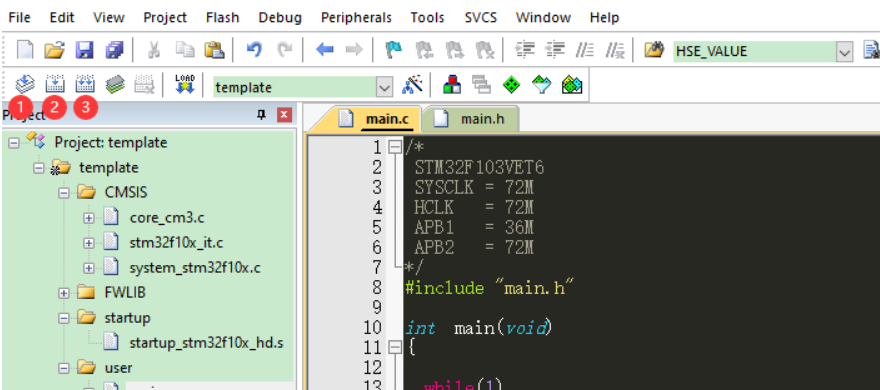Click the Uncomment selection icon
This screenshot has height=390, width=880.
[x=616, y=51]
